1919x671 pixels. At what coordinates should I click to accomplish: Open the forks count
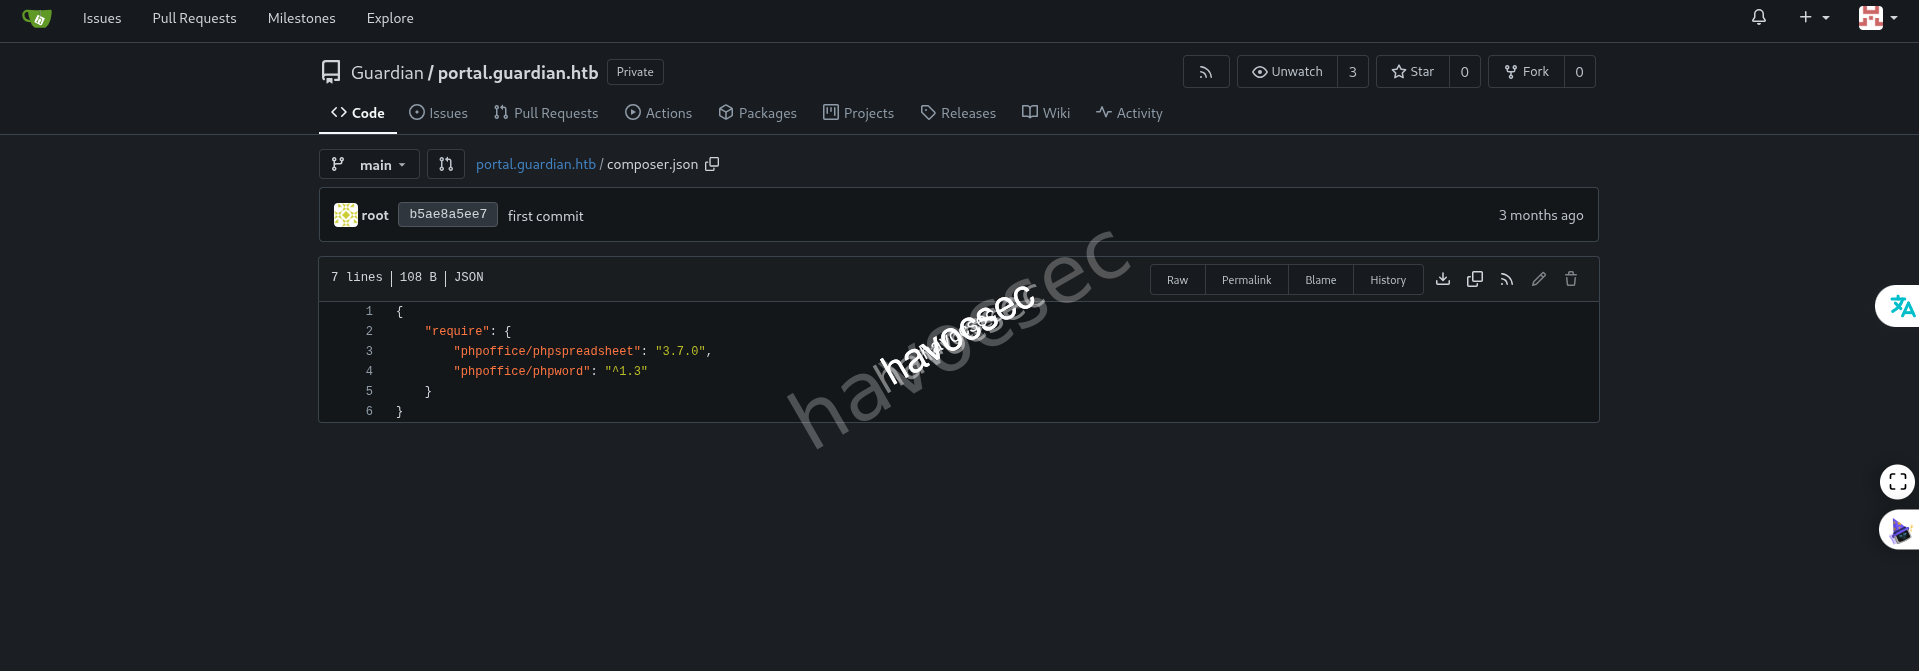(x=1580, y=72)
